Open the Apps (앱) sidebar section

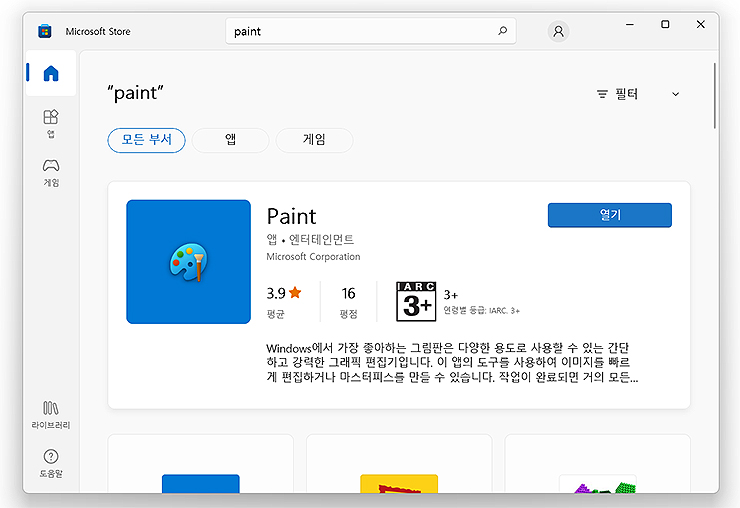51,123
